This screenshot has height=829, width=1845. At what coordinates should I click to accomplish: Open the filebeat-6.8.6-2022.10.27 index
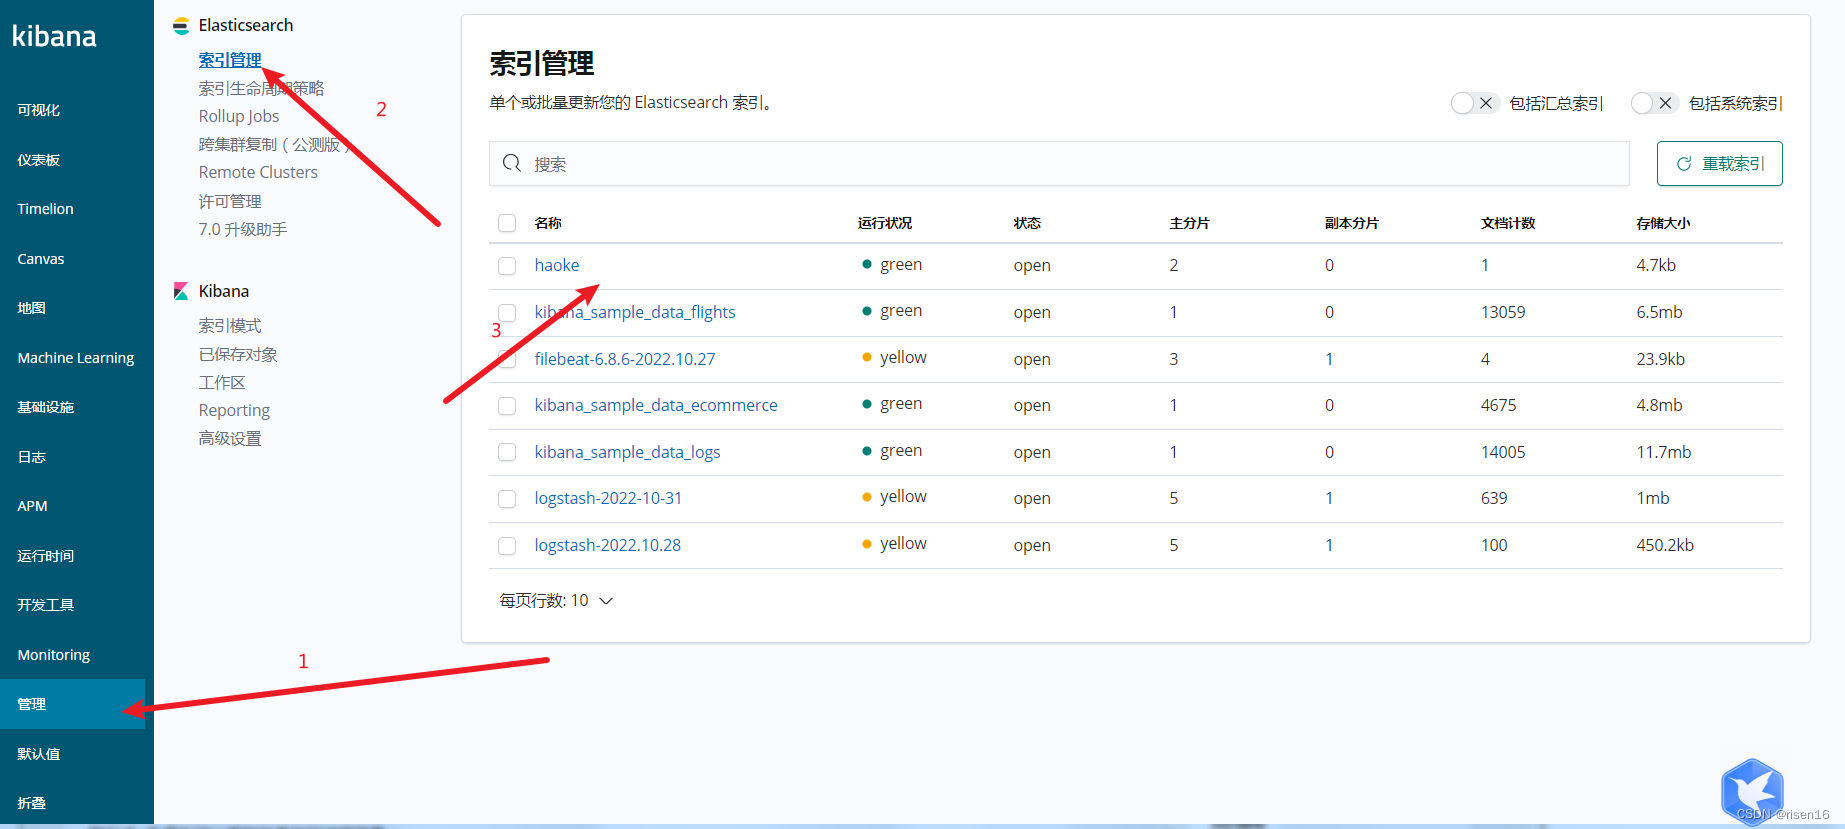[x=625, y=359]
